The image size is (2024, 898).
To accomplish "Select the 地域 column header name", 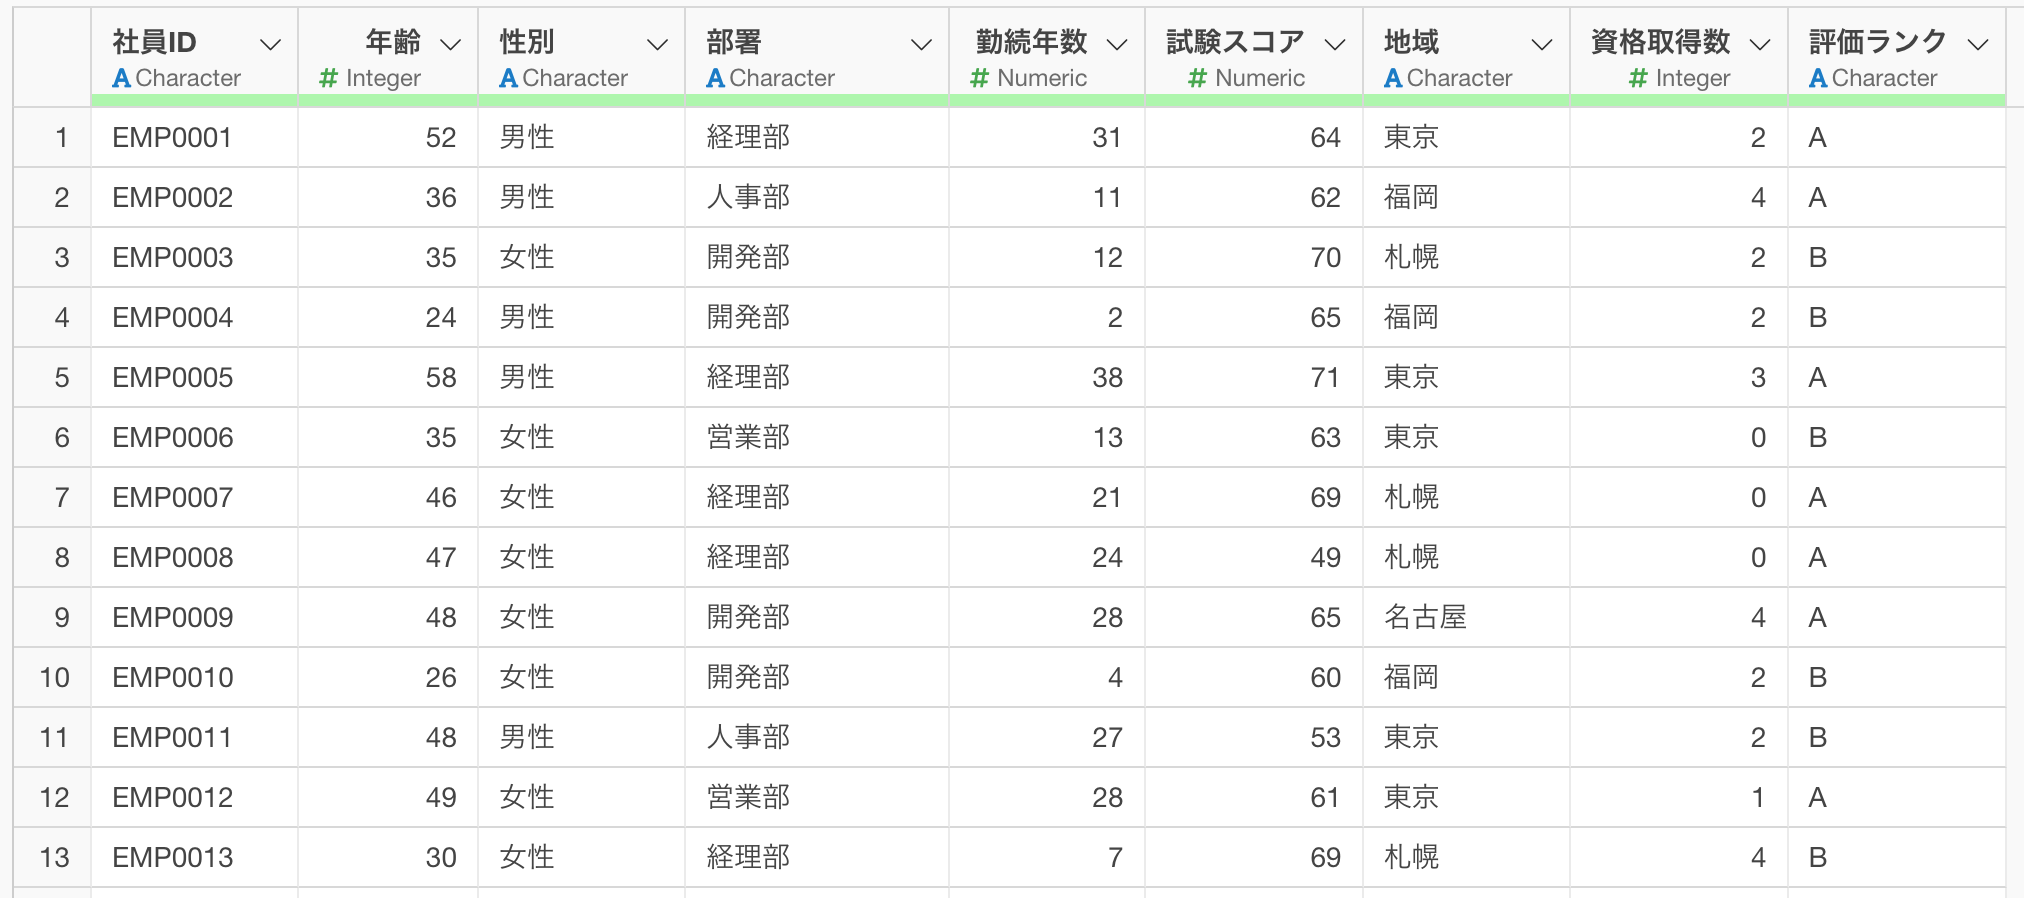I will (1411, 42).
